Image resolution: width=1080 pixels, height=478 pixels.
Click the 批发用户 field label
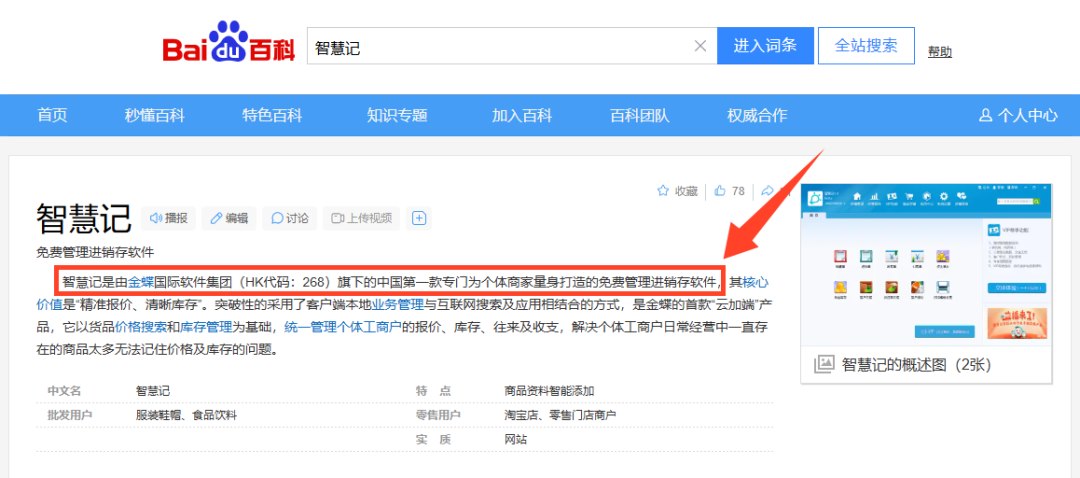tap(70, 415)
